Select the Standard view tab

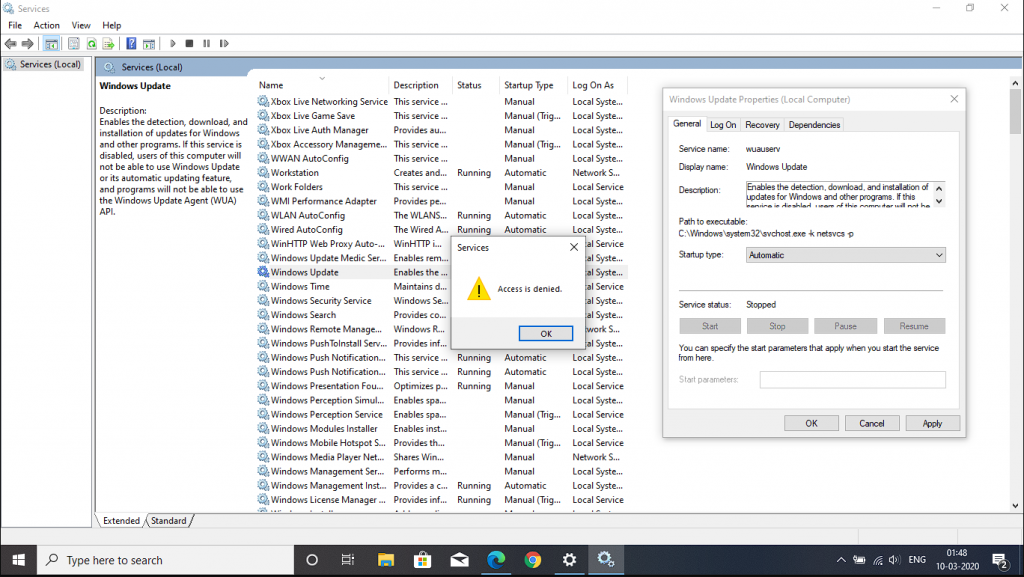(x=169, y=521)
